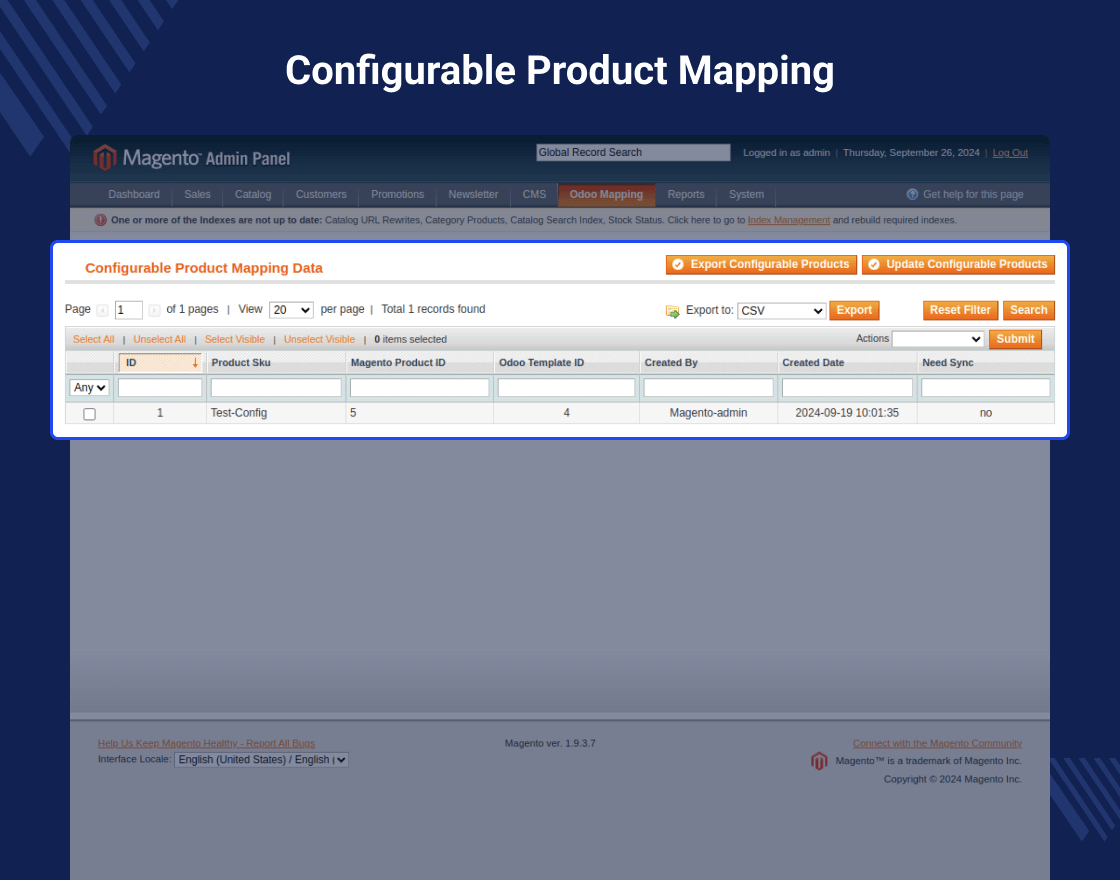1120x880 pixels.
Task: Open the Export to CSV dropdown
Action: point(781,311)
